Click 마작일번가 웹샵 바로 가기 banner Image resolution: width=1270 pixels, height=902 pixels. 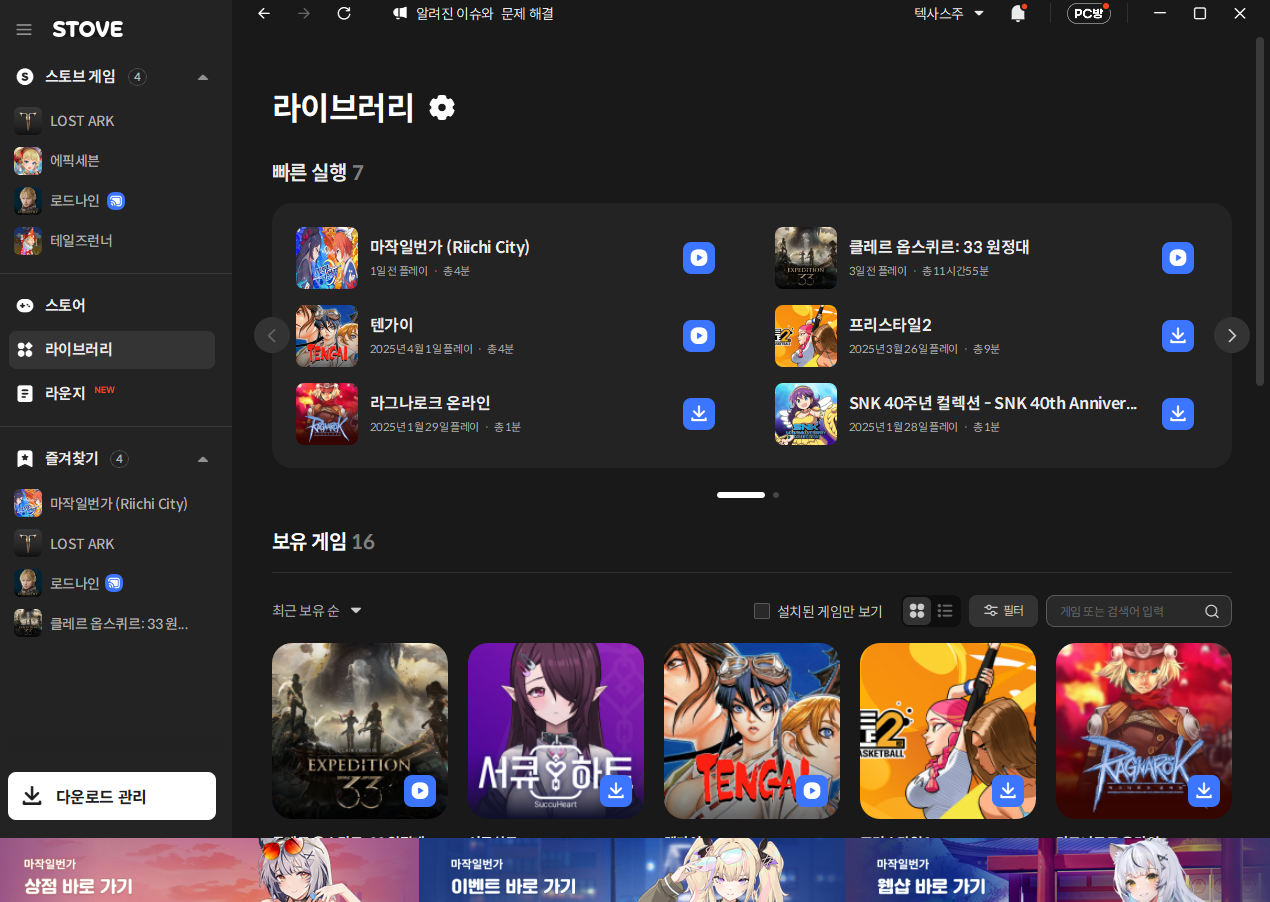[1057, 870]
